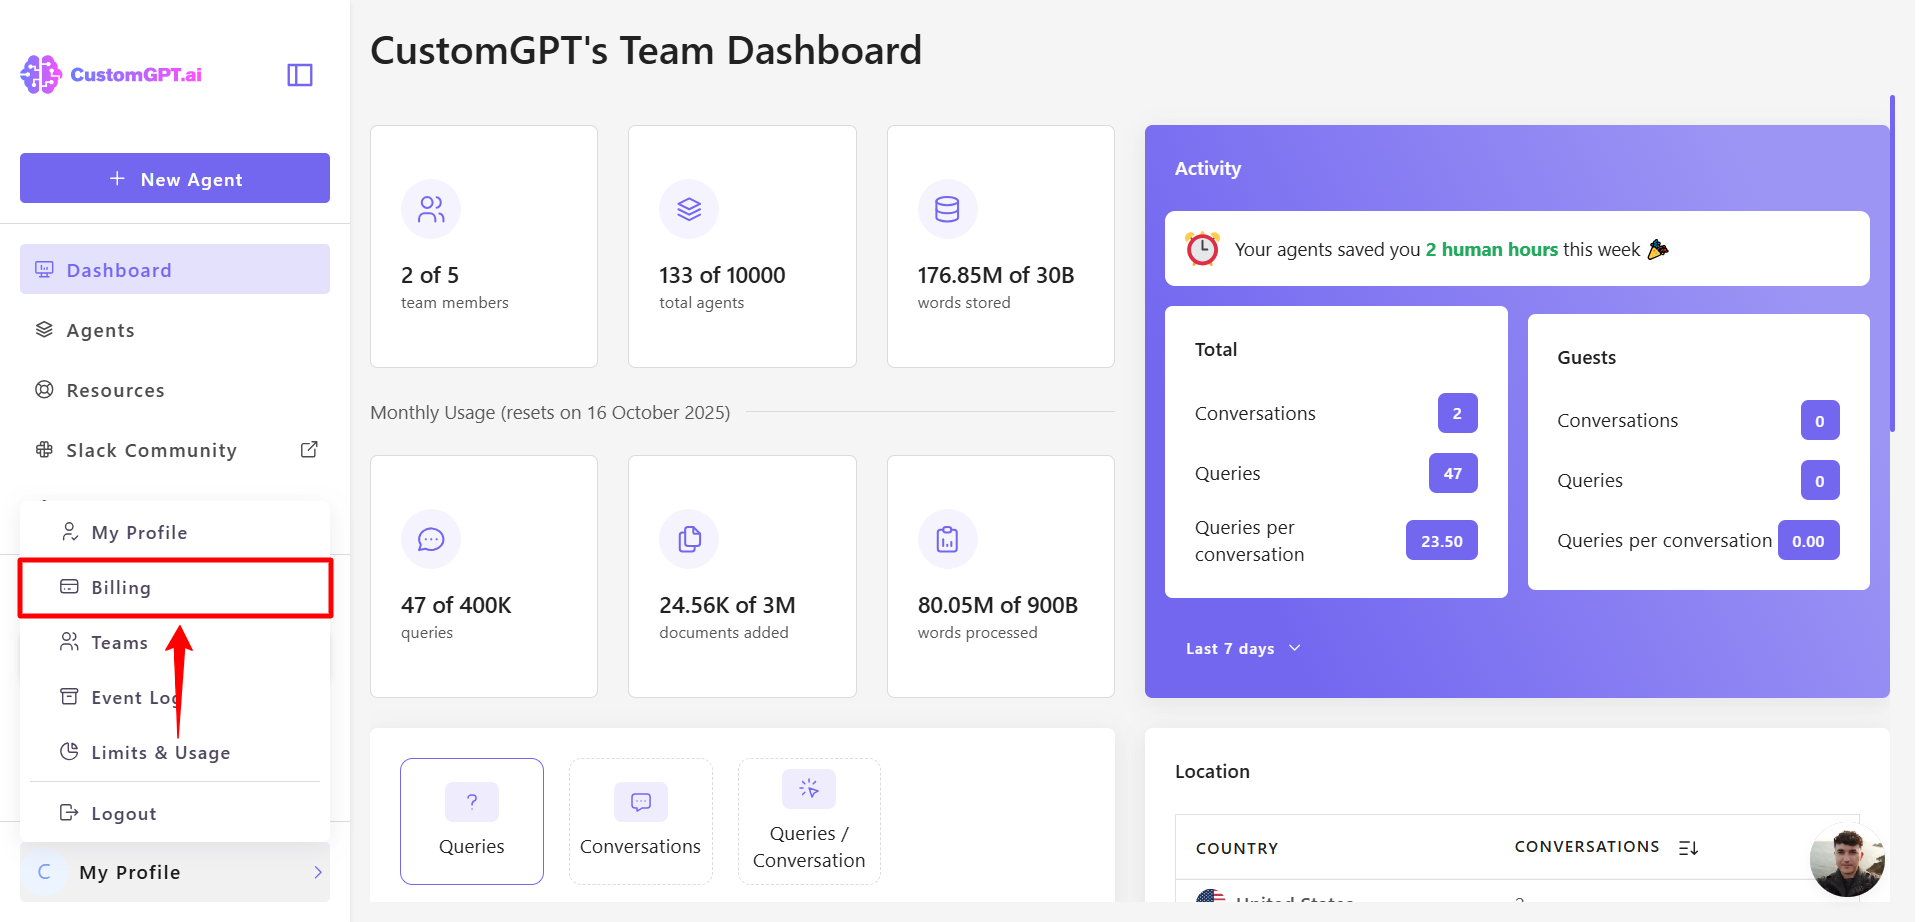Click the COUNTRY column header
Image resolution: width=1920 pixels, height=922 pixels.
click(x=1237, y=848)
